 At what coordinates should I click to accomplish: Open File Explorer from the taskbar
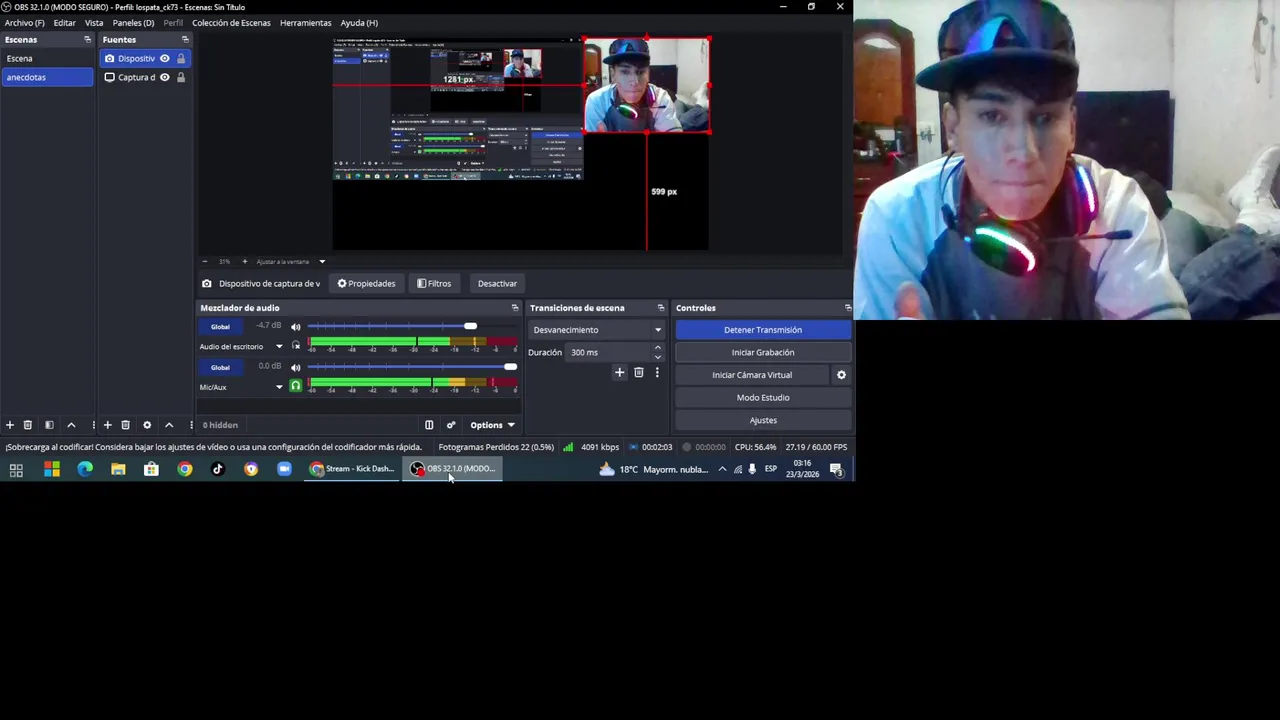[x=118, y=469]
